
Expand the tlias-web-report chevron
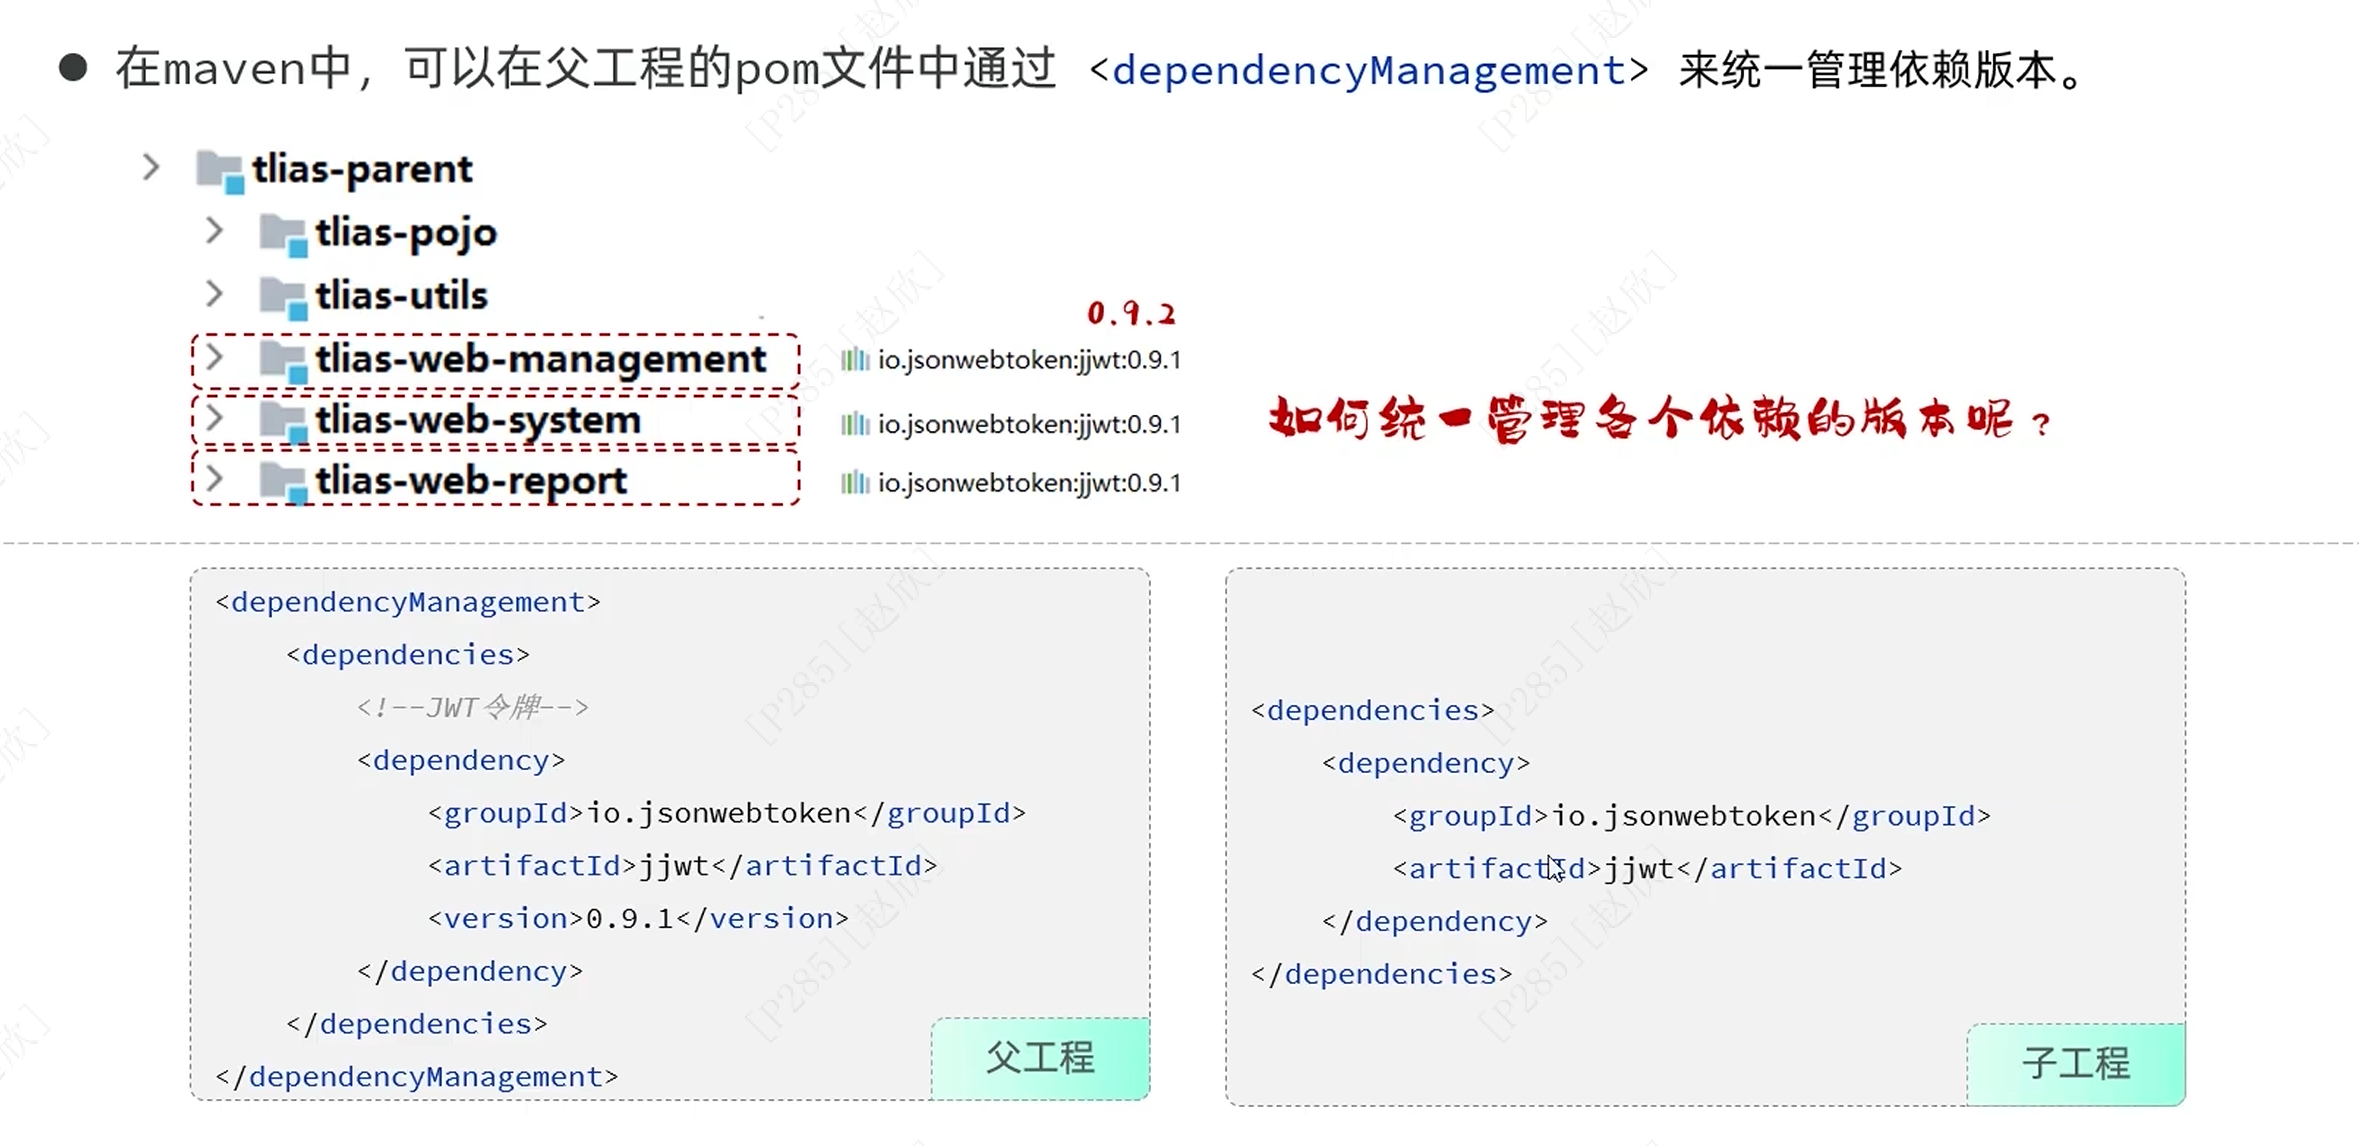click(214, 479)
